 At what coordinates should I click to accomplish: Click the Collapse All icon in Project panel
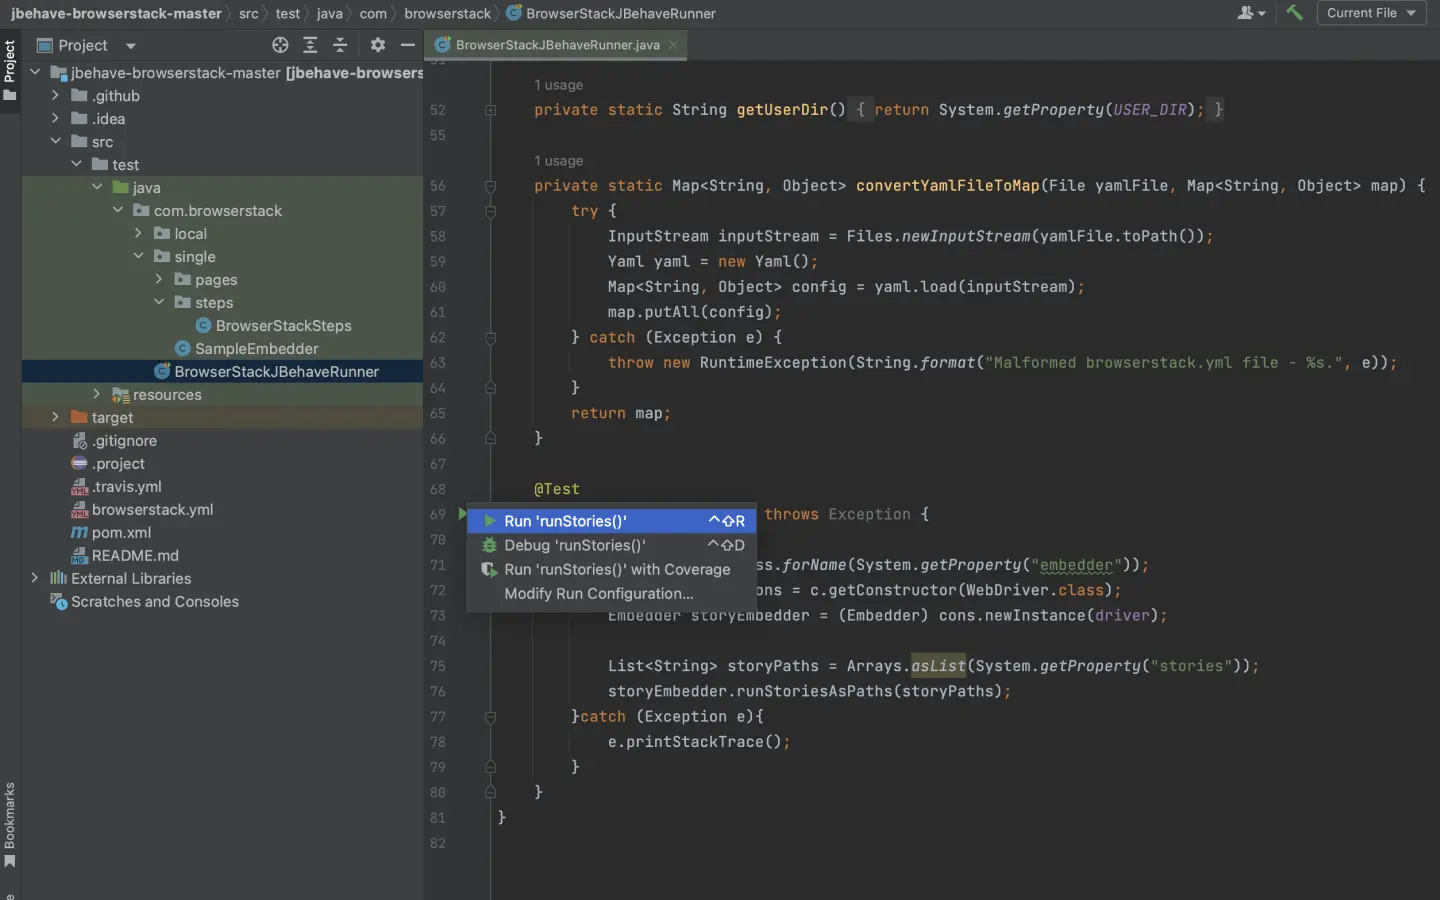[x=340, y=45]
